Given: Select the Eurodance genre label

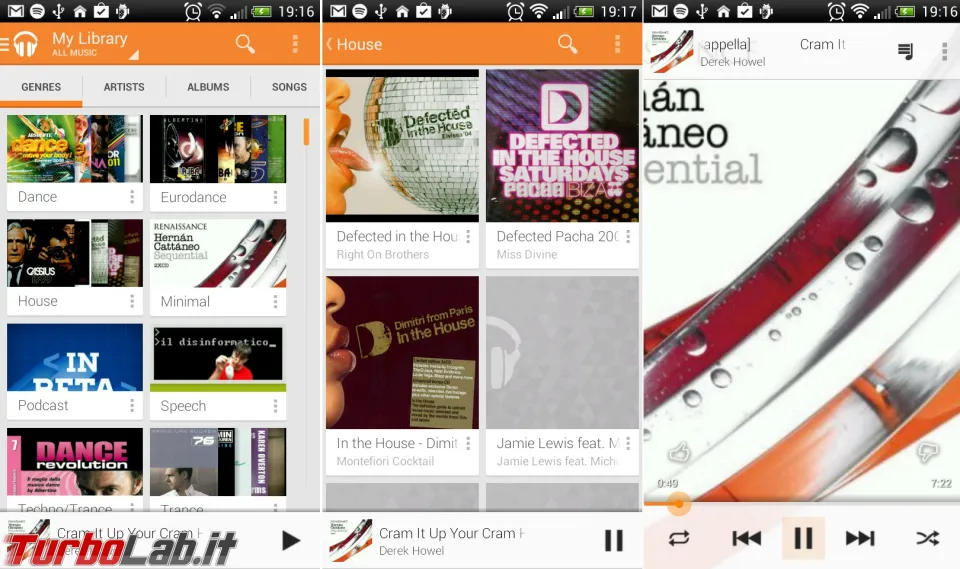Looking at the screenshot, I should (x=193, y=197).
